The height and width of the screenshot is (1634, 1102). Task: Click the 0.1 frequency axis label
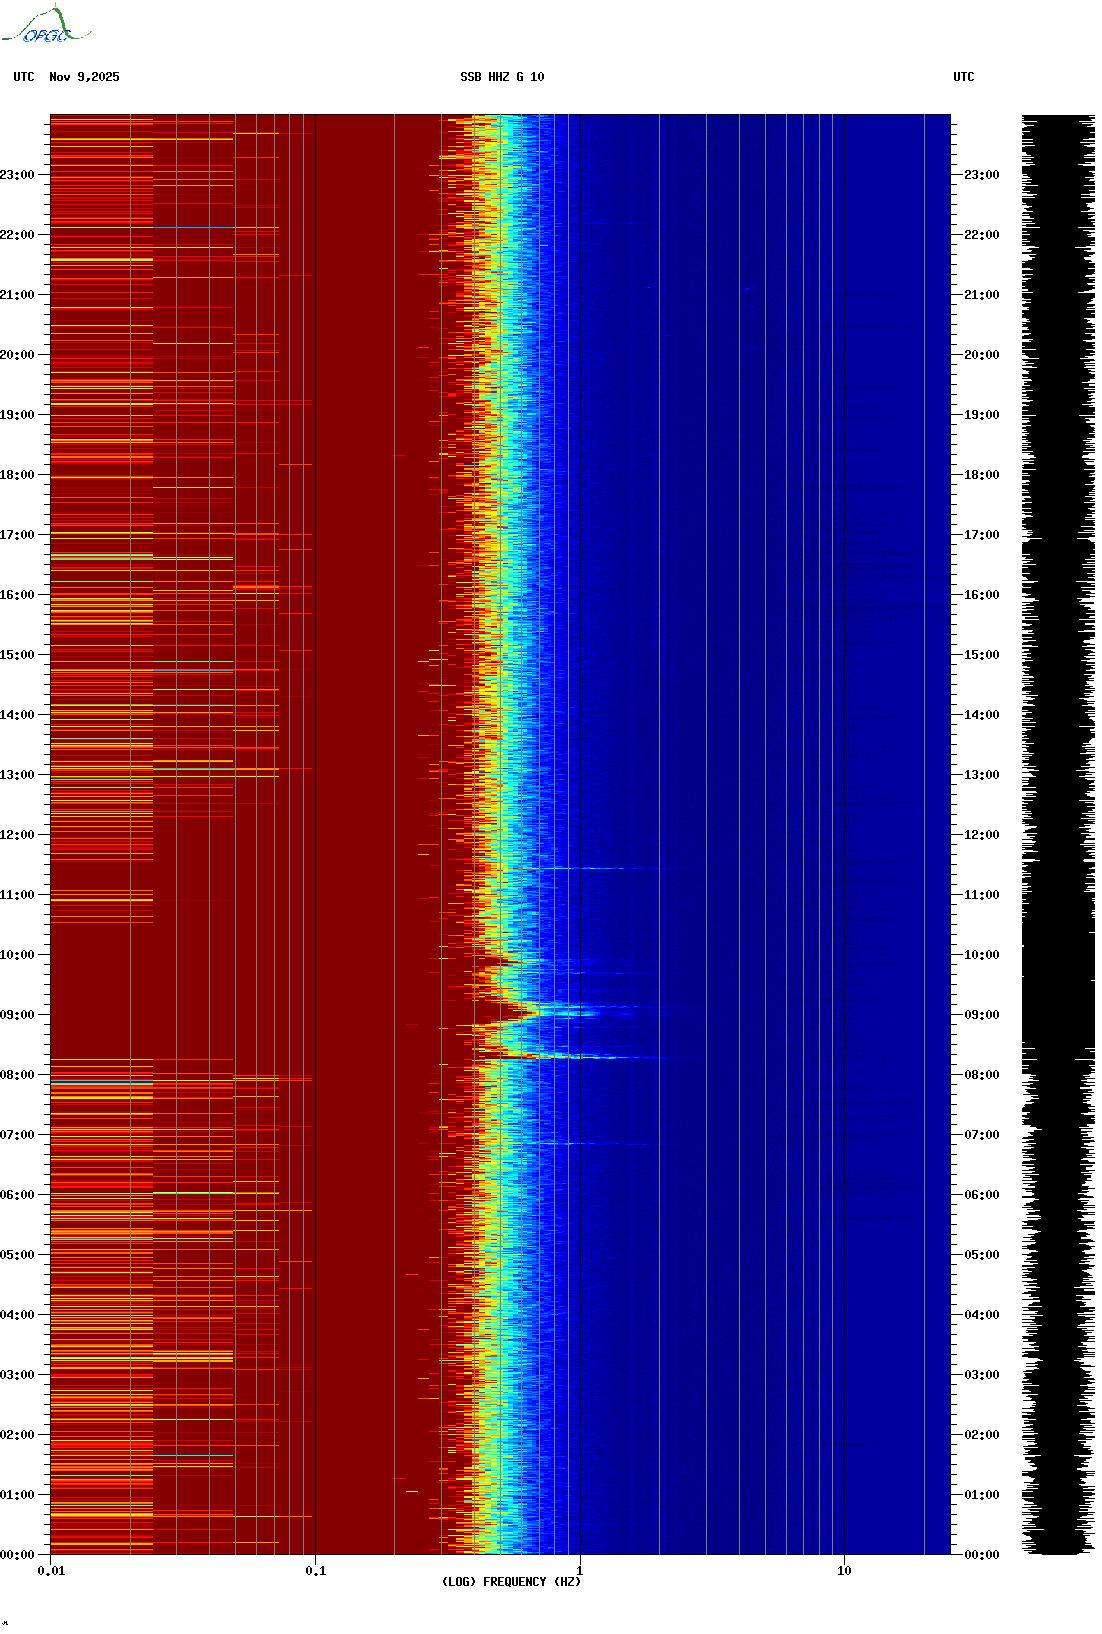coord(315,1571)
